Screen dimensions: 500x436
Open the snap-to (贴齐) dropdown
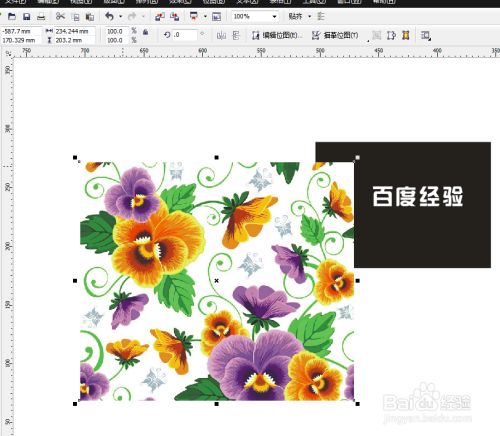pos(310,16)
